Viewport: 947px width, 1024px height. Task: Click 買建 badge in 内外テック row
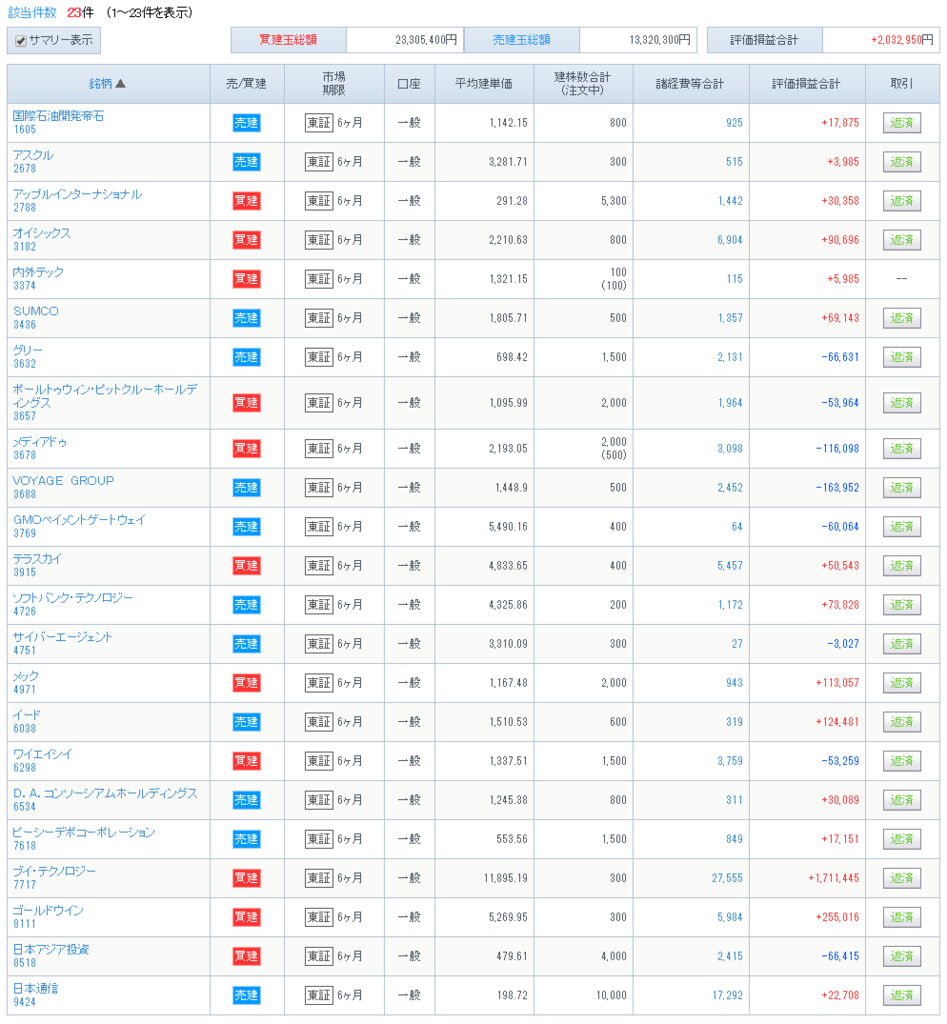click(246, 279)
